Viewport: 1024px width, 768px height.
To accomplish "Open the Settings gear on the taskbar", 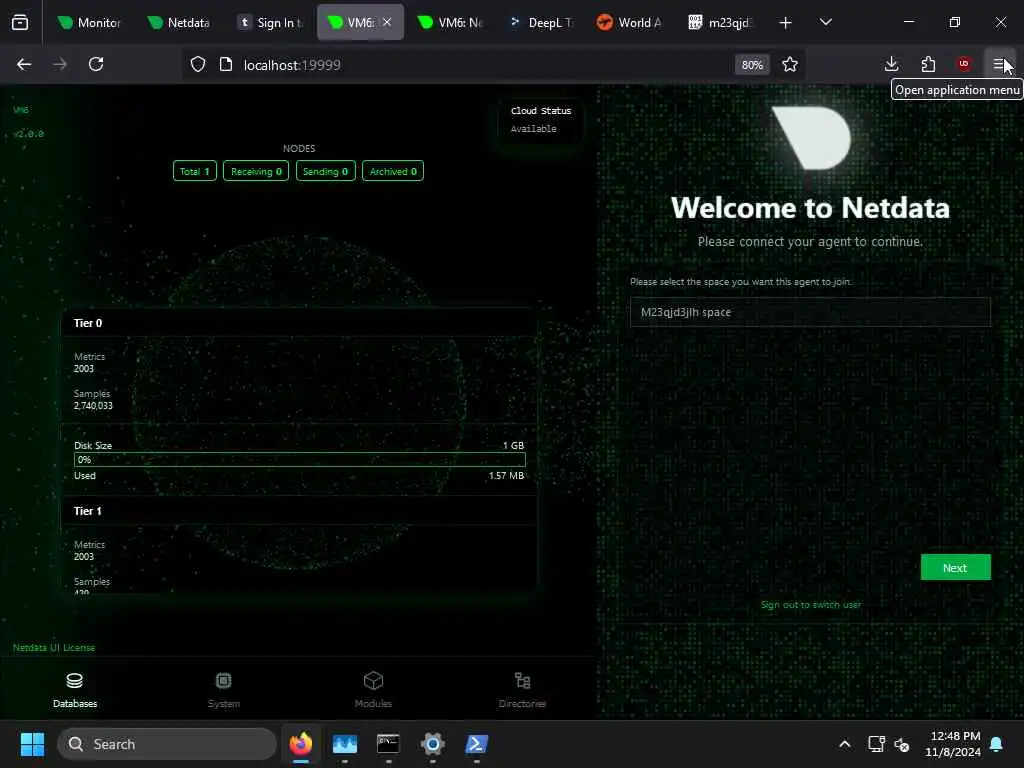I will (x=432, y=744).
